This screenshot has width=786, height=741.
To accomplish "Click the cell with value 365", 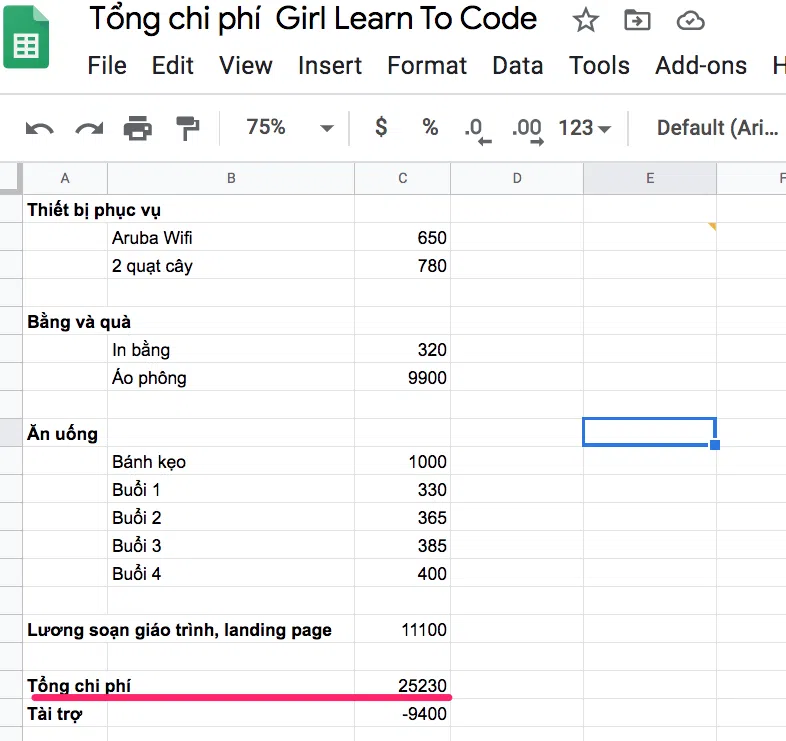I will 403,518.
